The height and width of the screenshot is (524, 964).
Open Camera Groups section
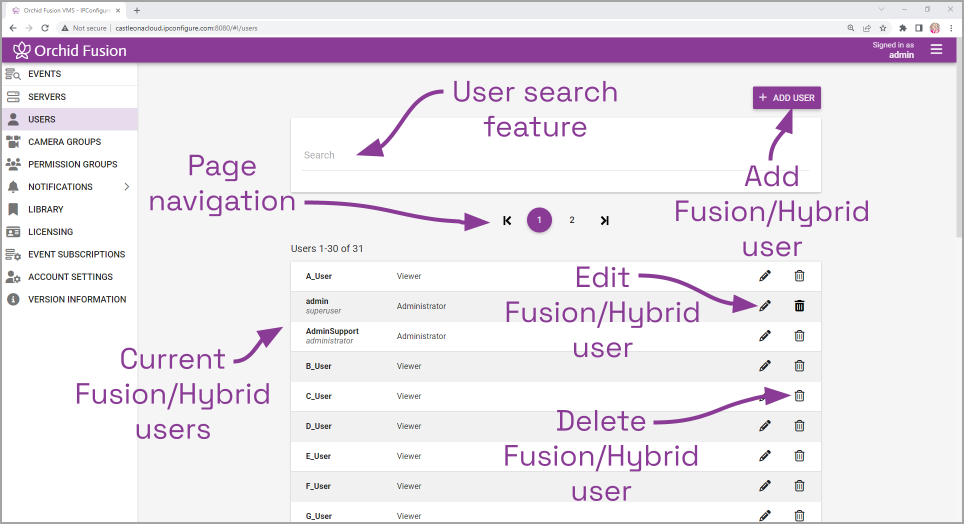point(69,141)
